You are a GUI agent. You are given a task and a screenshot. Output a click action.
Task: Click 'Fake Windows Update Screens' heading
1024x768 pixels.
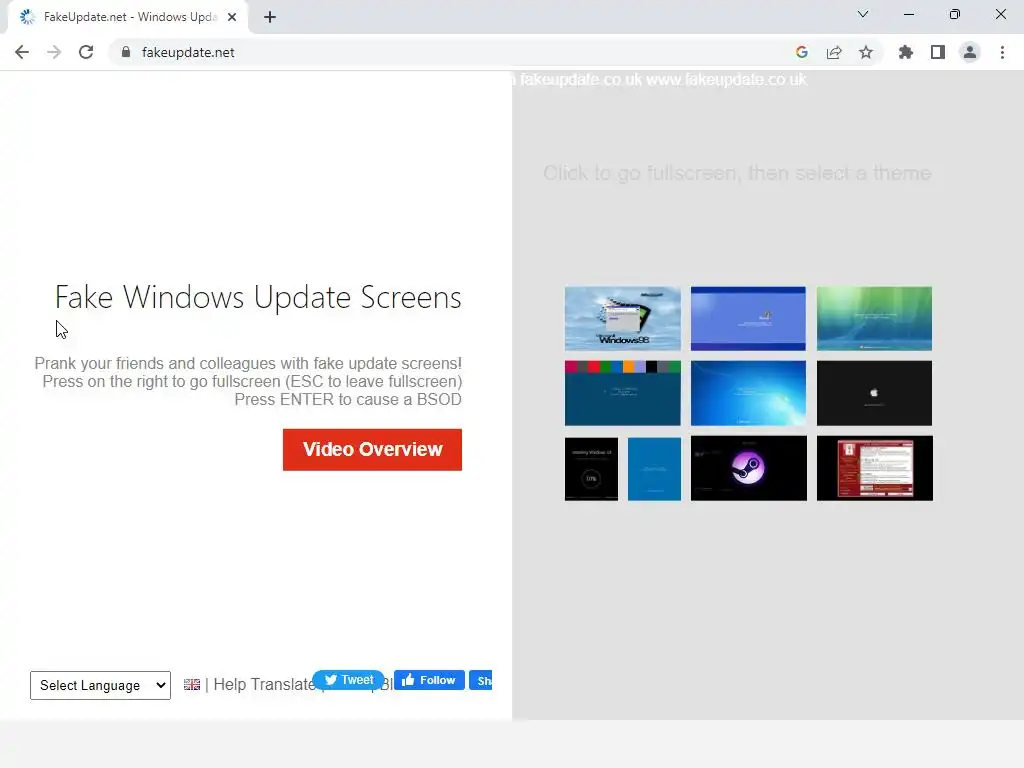pos(258,297)
